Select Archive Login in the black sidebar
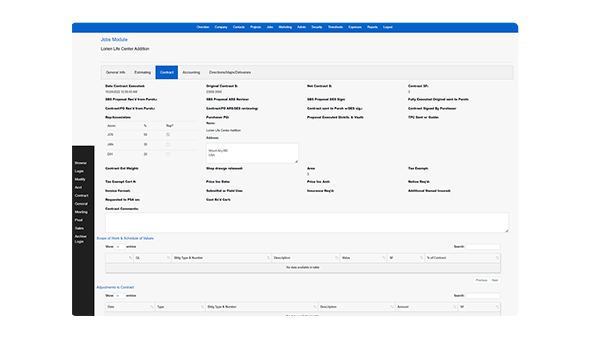 point(80,239)
